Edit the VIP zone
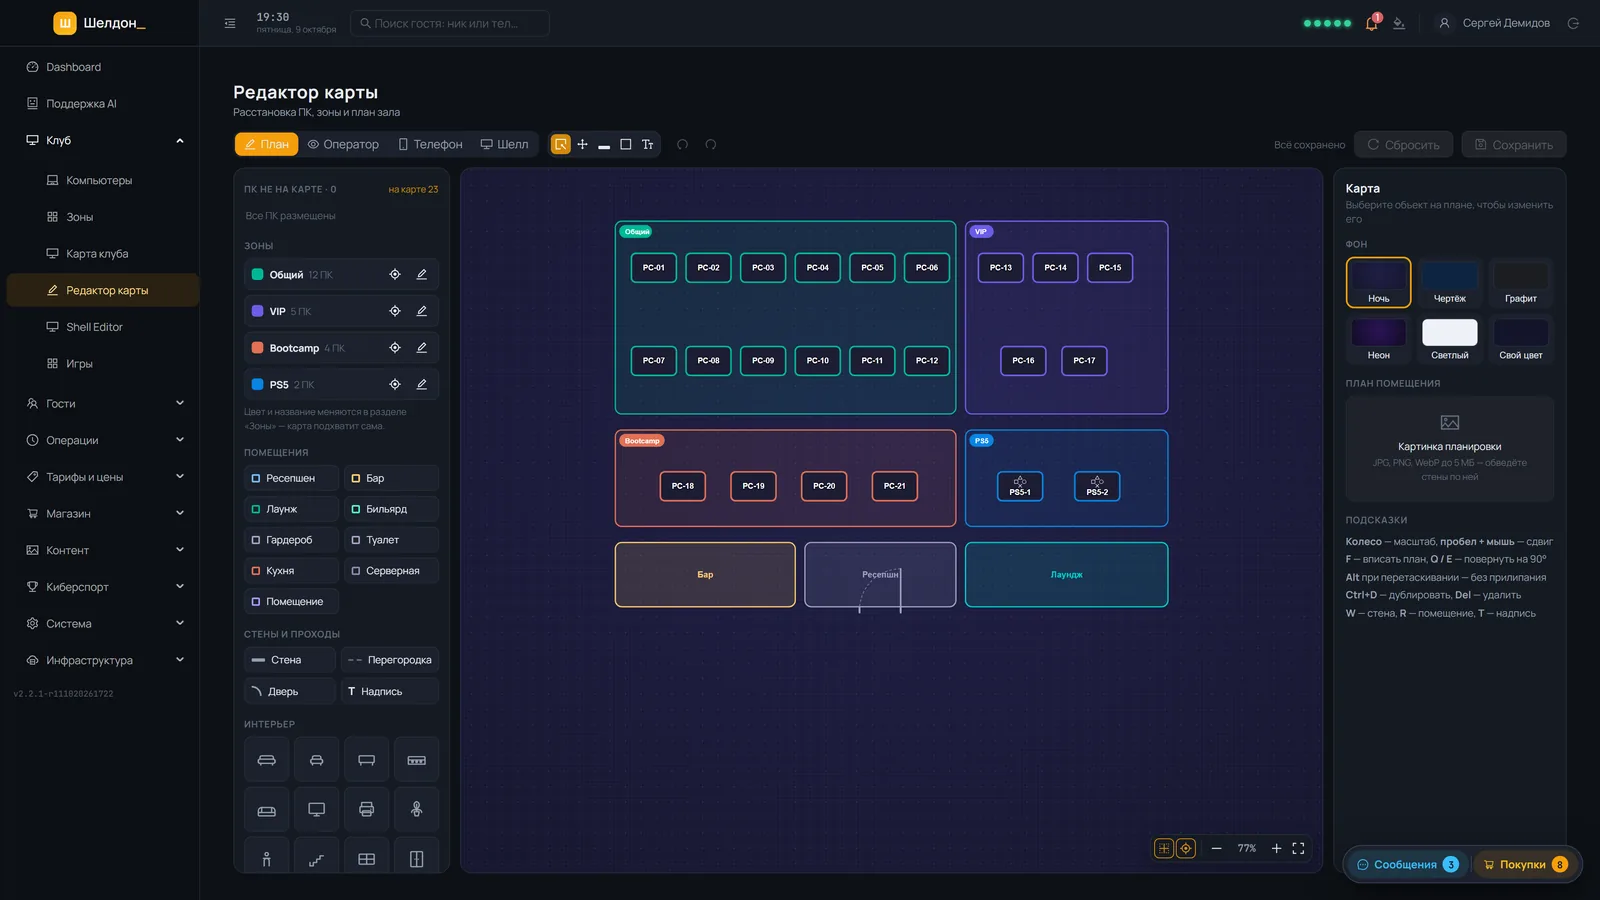 click(422, 311)
